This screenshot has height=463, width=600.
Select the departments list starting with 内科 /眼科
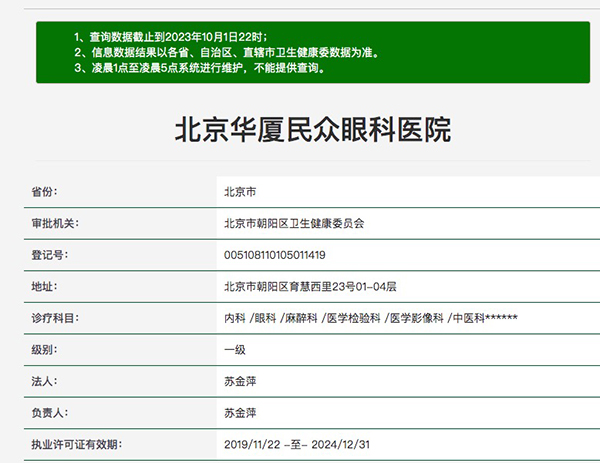click(x=371, y=318)
